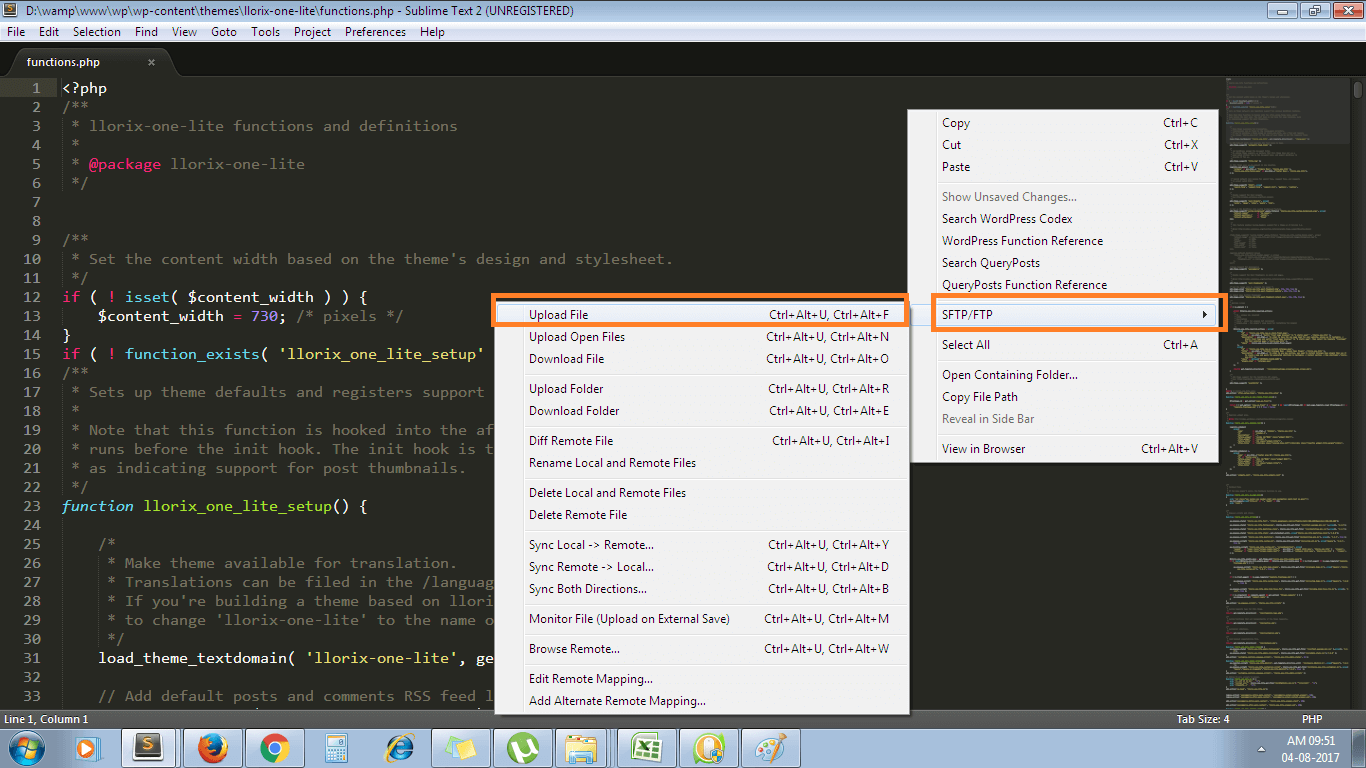Viewport: 1366px width, 768px height.
Task: Open the Tab Size selector in status bar
Action: tap(1203, 719)
